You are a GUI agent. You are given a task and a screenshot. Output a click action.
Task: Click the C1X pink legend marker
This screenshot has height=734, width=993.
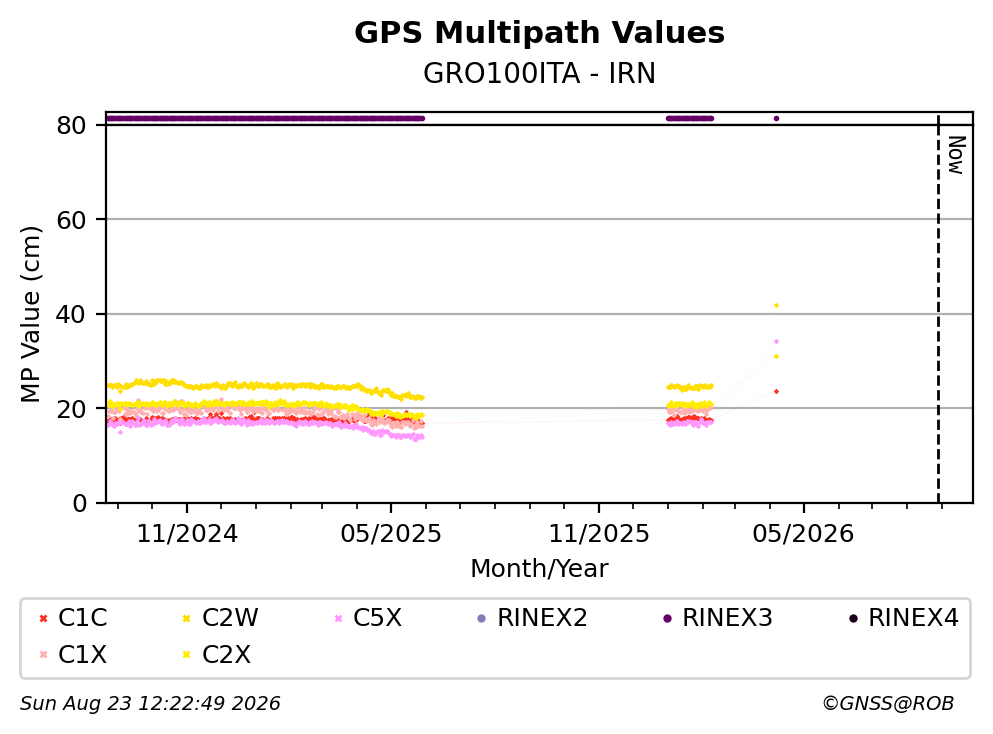[43, 655]
